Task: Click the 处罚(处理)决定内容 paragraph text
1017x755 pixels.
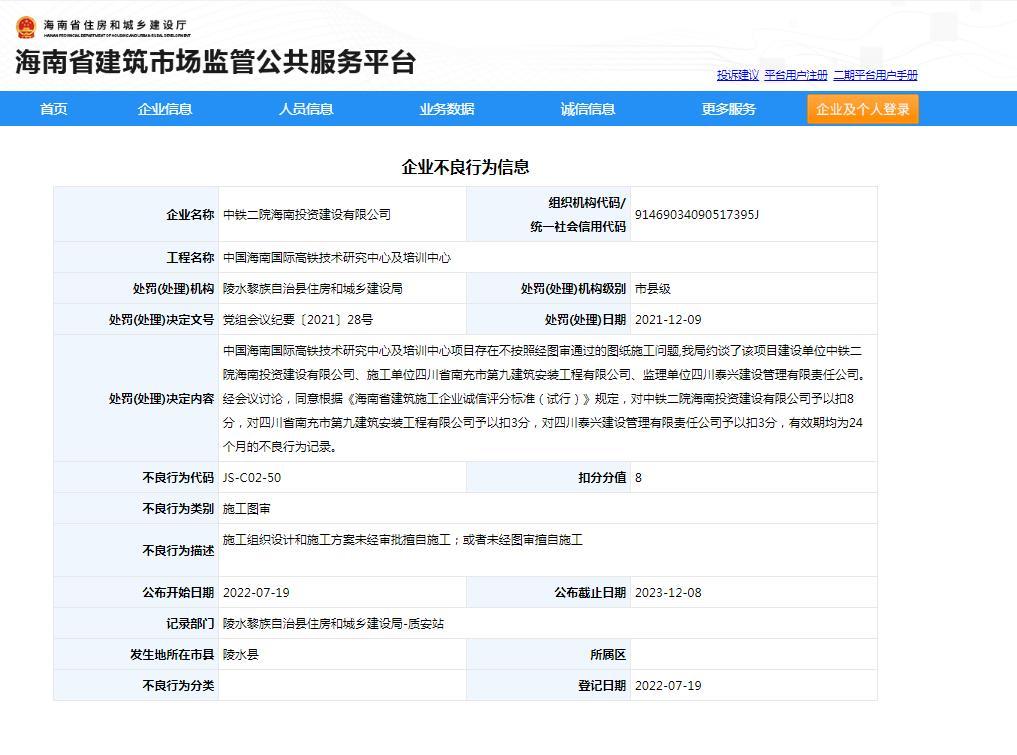Action: point(544,398)
